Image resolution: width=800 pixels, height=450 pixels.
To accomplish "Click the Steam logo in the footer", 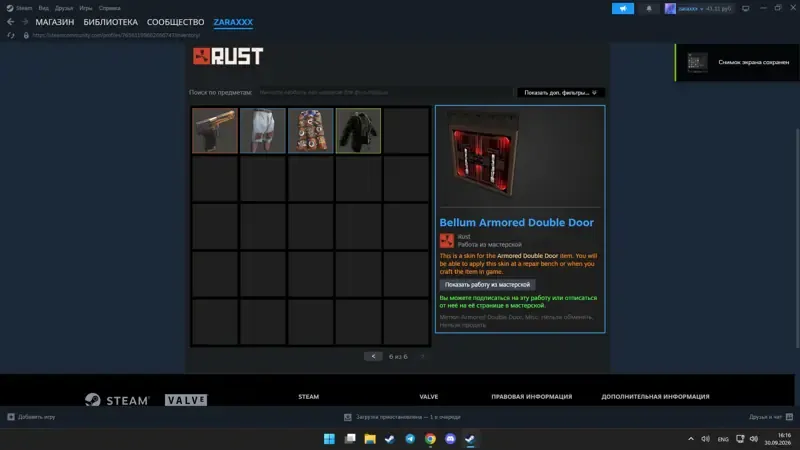I will (117, 400).
